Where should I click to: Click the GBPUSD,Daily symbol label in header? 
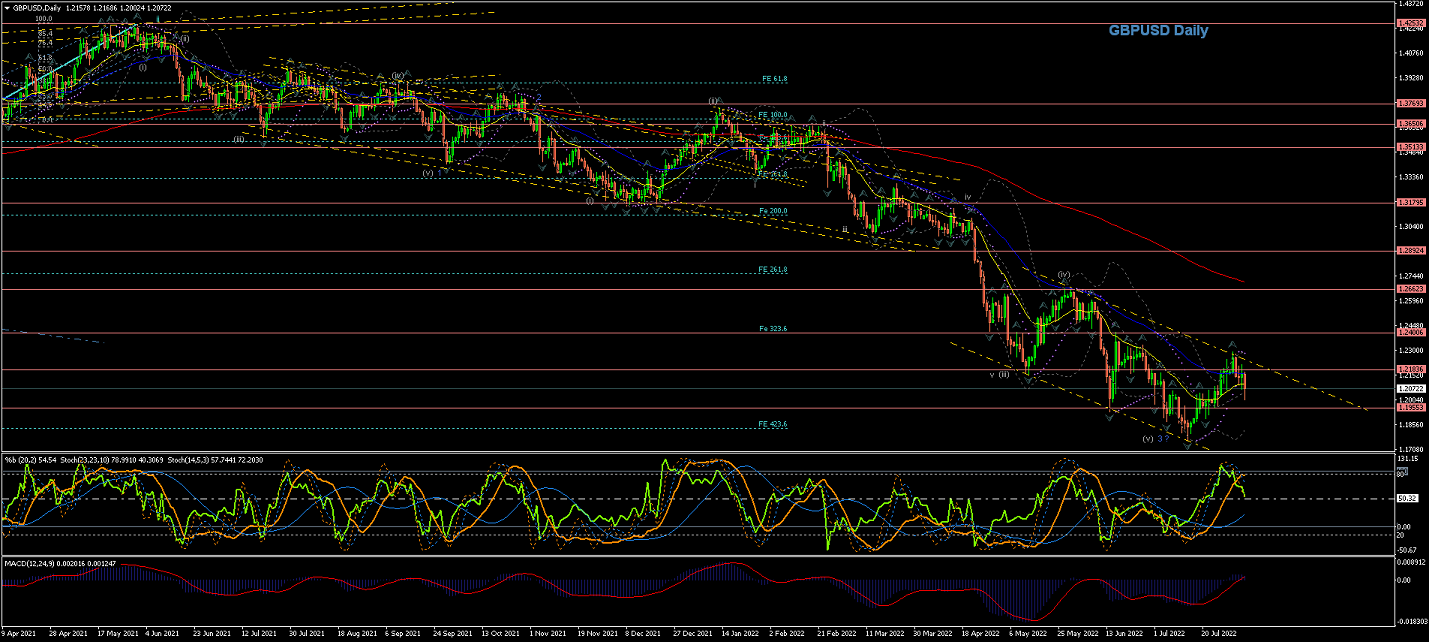click(35, 8)
